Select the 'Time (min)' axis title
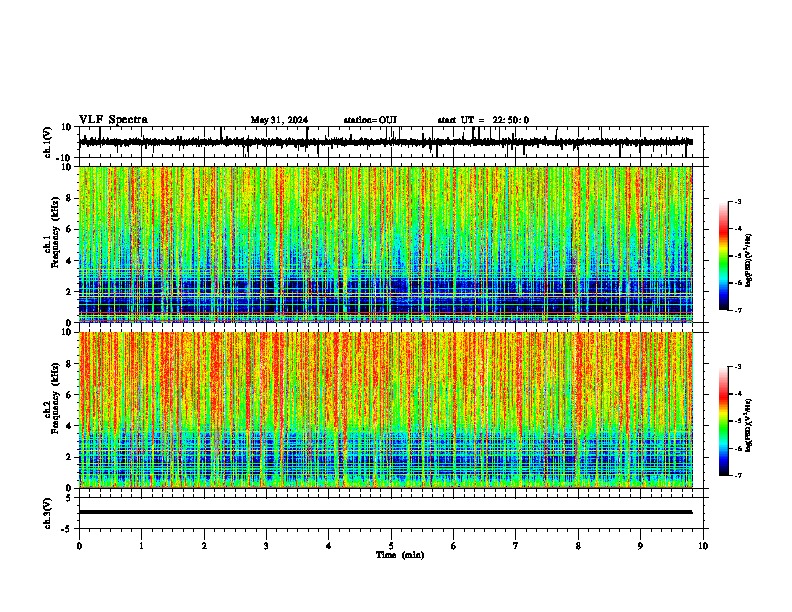 400,555
